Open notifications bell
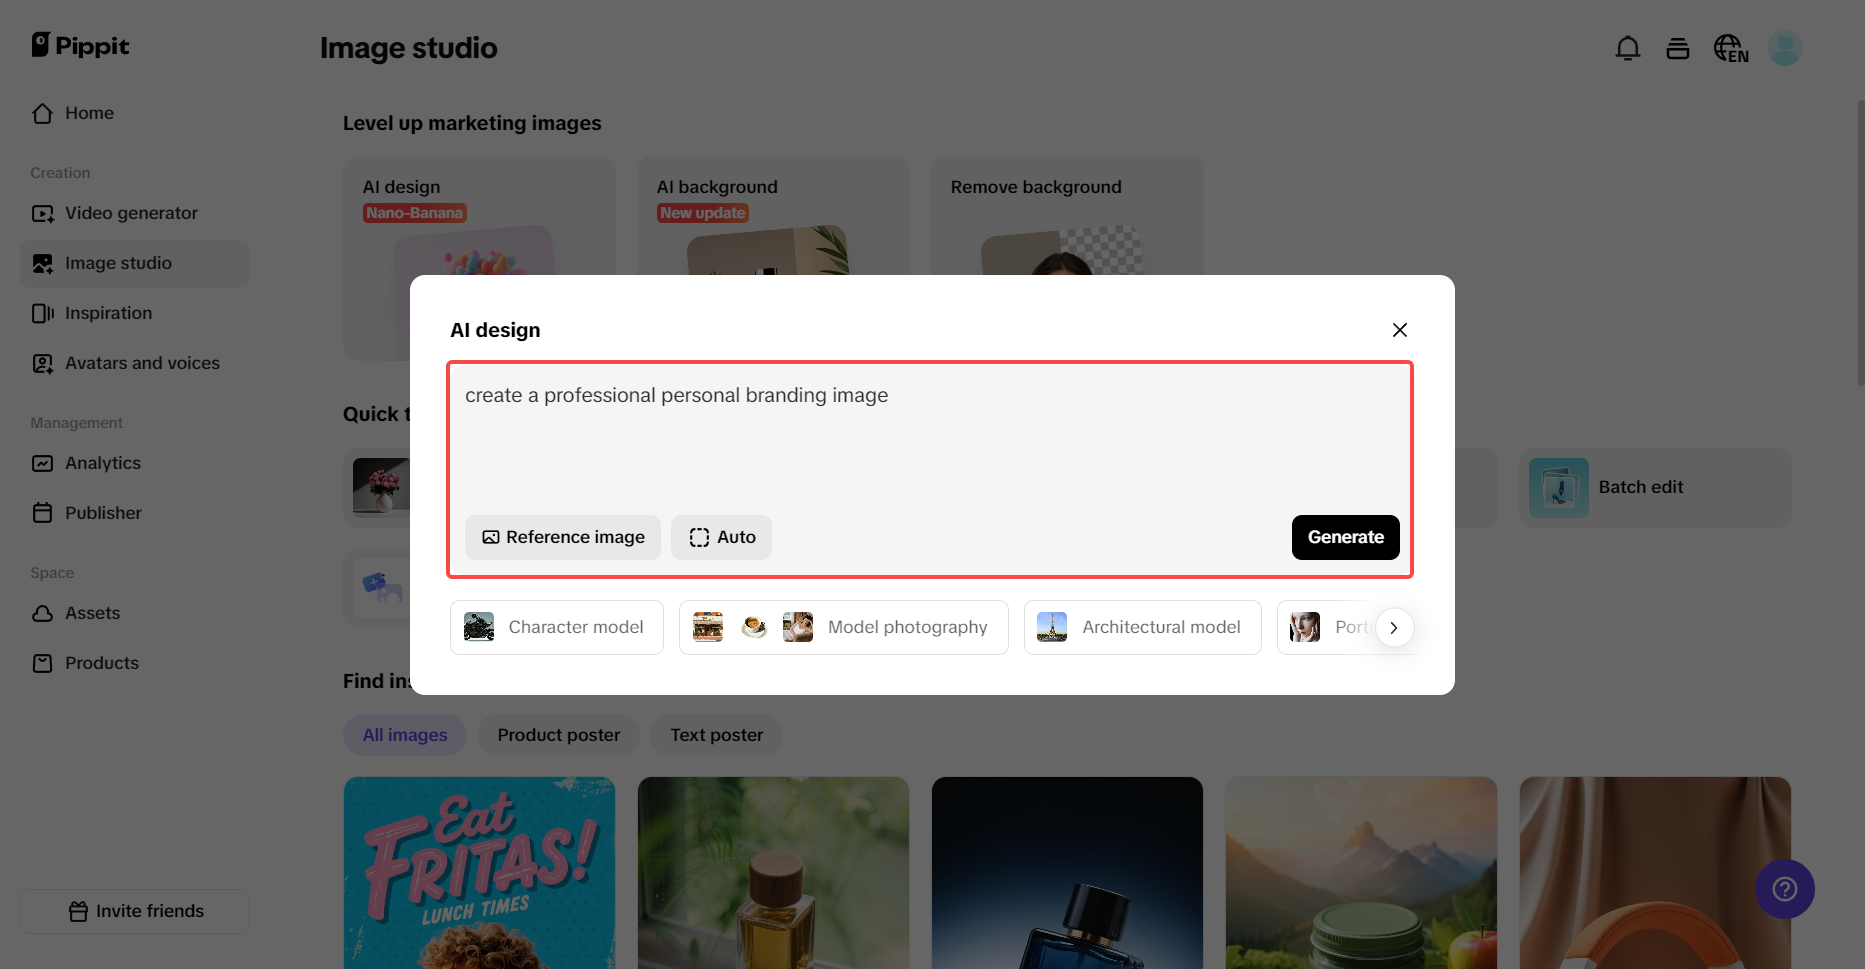The height and width of the screenshot is (969, 1865). pos(1628,48)
